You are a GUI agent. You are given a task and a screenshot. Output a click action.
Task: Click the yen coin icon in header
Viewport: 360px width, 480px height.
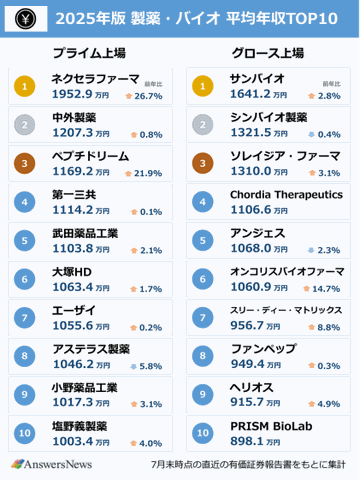[26, 19]
